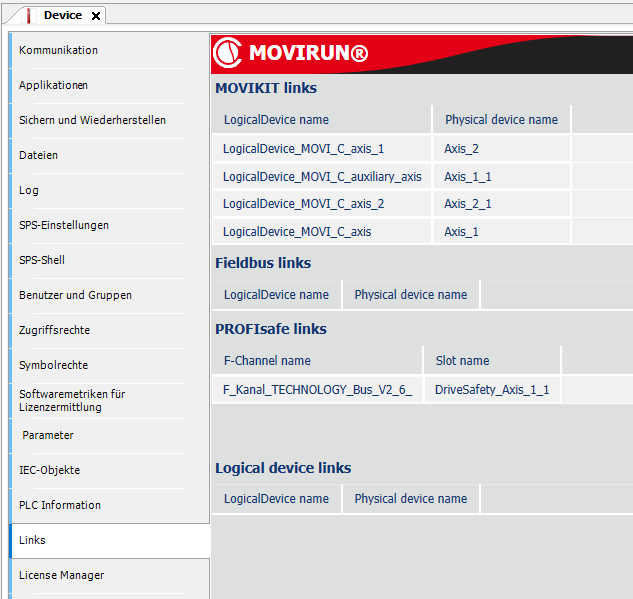This screenshot has width=633, height=599.
Task: Click Physical device name header in Logical device links
Action: (411, 498)
